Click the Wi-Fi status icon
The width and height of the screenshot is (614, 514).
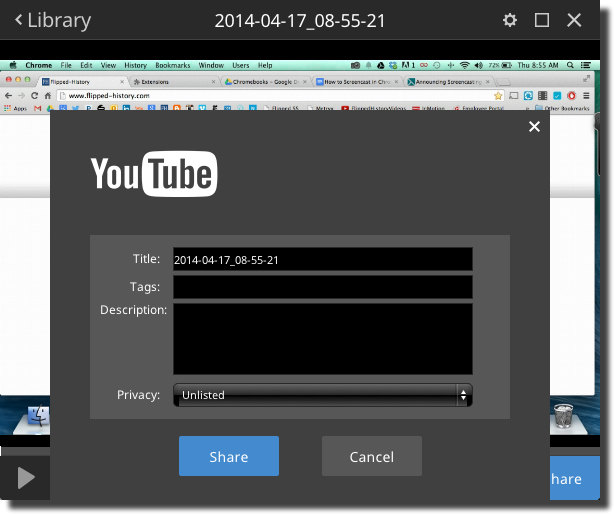pos(464,65)
